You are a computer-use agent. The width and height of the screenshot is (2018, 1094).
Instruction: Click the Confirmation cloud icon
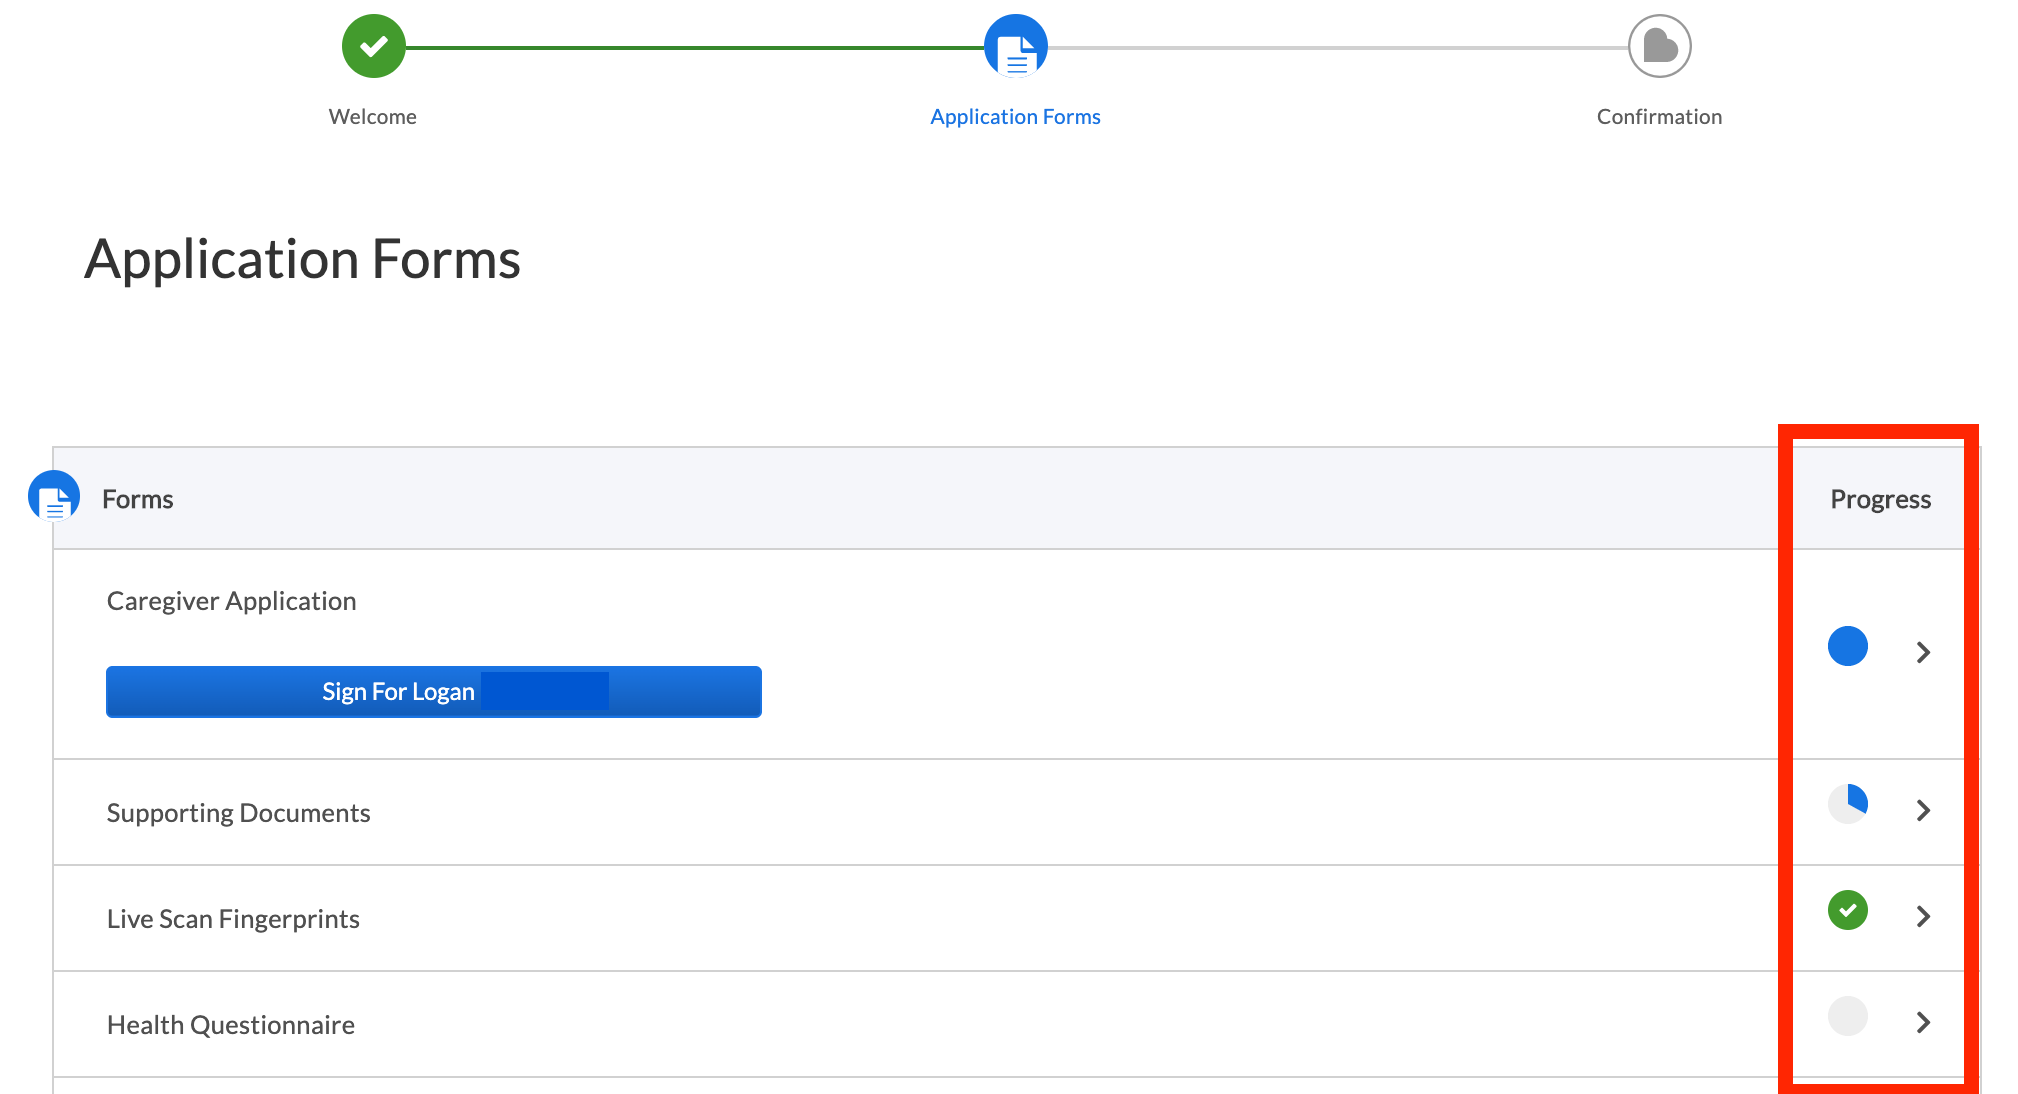pyautogui.click(x=1659, y=45)
